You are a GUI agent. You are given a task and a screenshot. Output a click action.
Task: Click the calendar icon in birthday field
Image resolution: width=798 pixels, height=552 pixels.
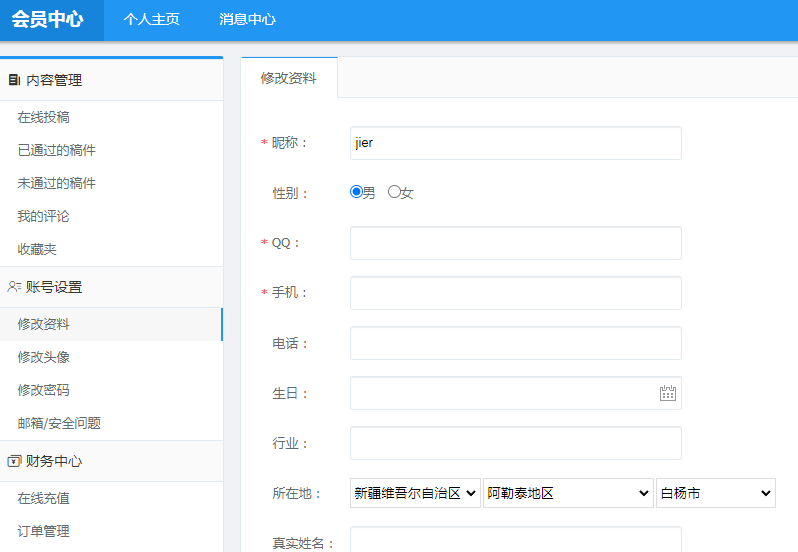(668, 393)
